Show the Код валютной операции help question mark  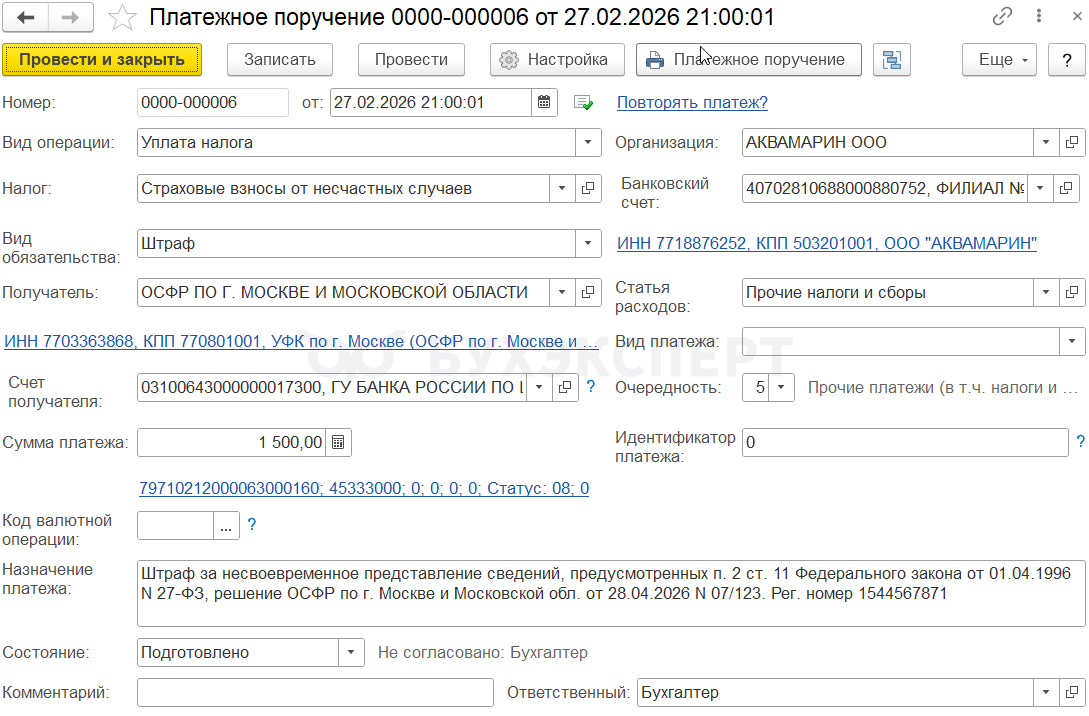tap(252, 524)
